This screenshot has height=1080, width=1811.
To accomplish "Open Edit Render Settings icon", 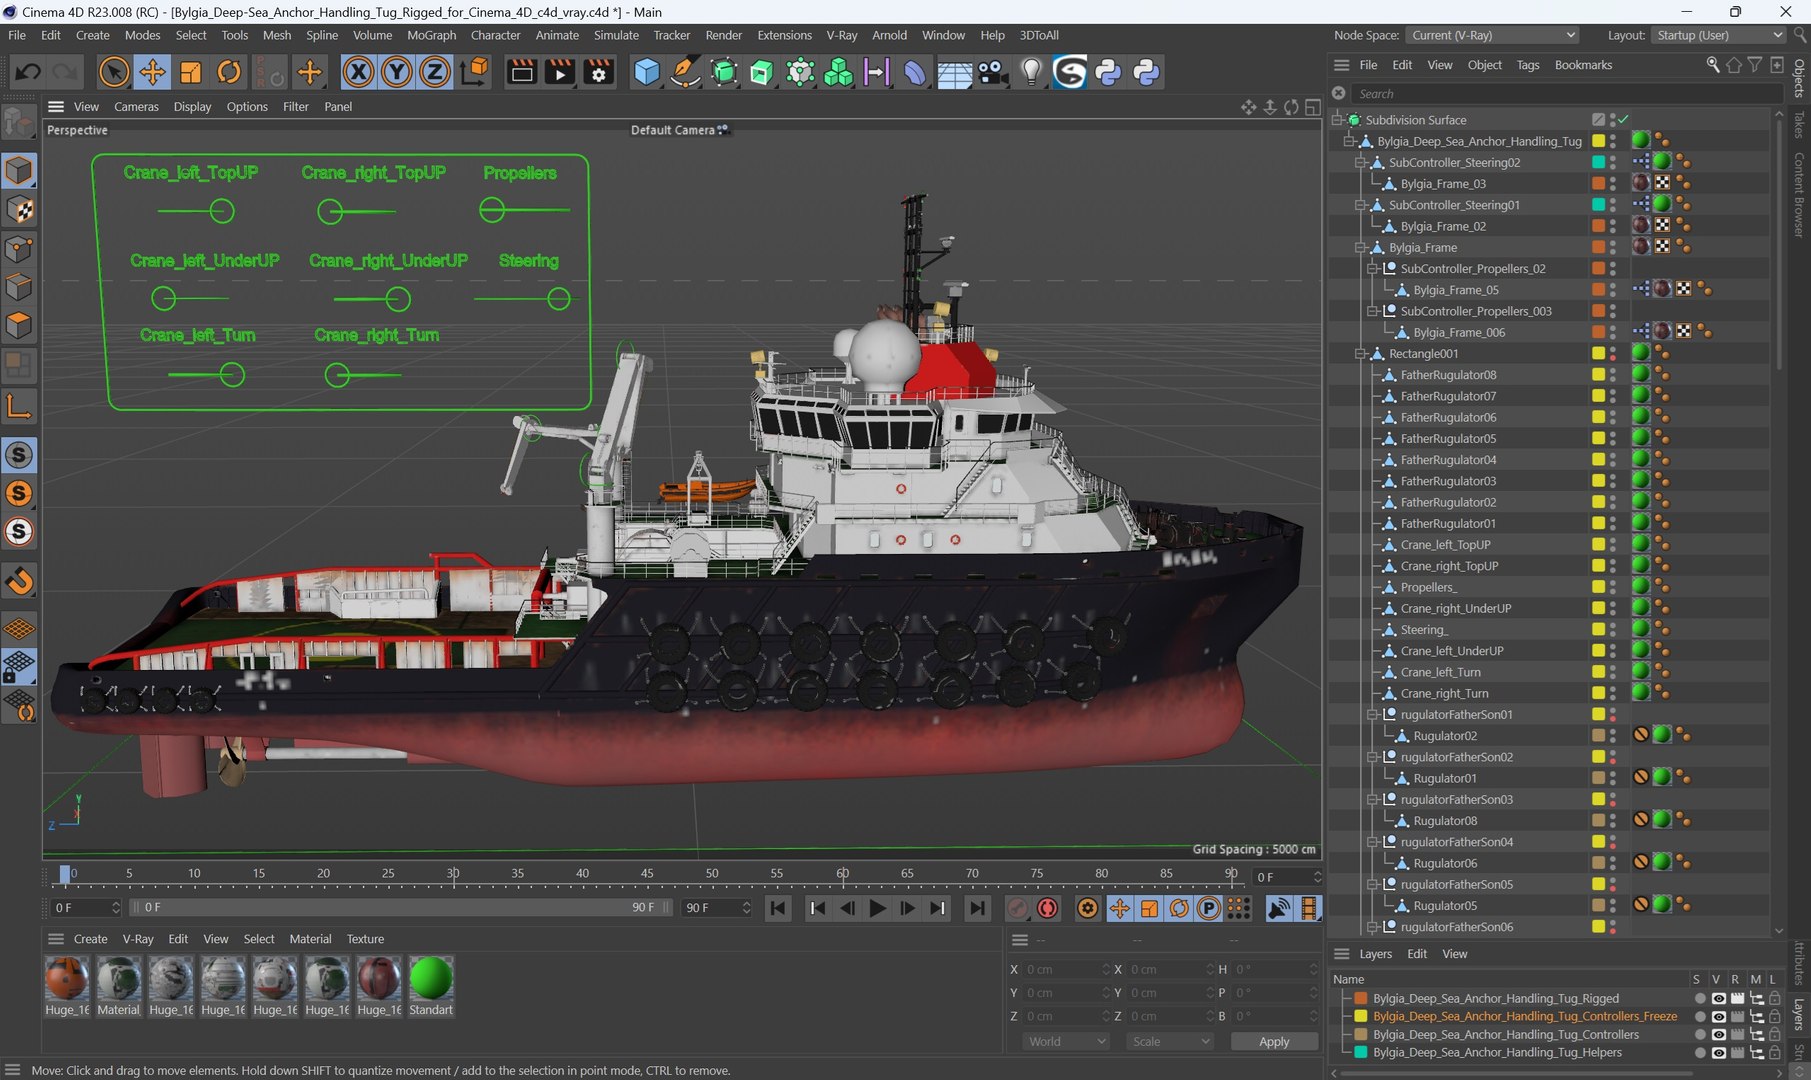I will point(599,72).
